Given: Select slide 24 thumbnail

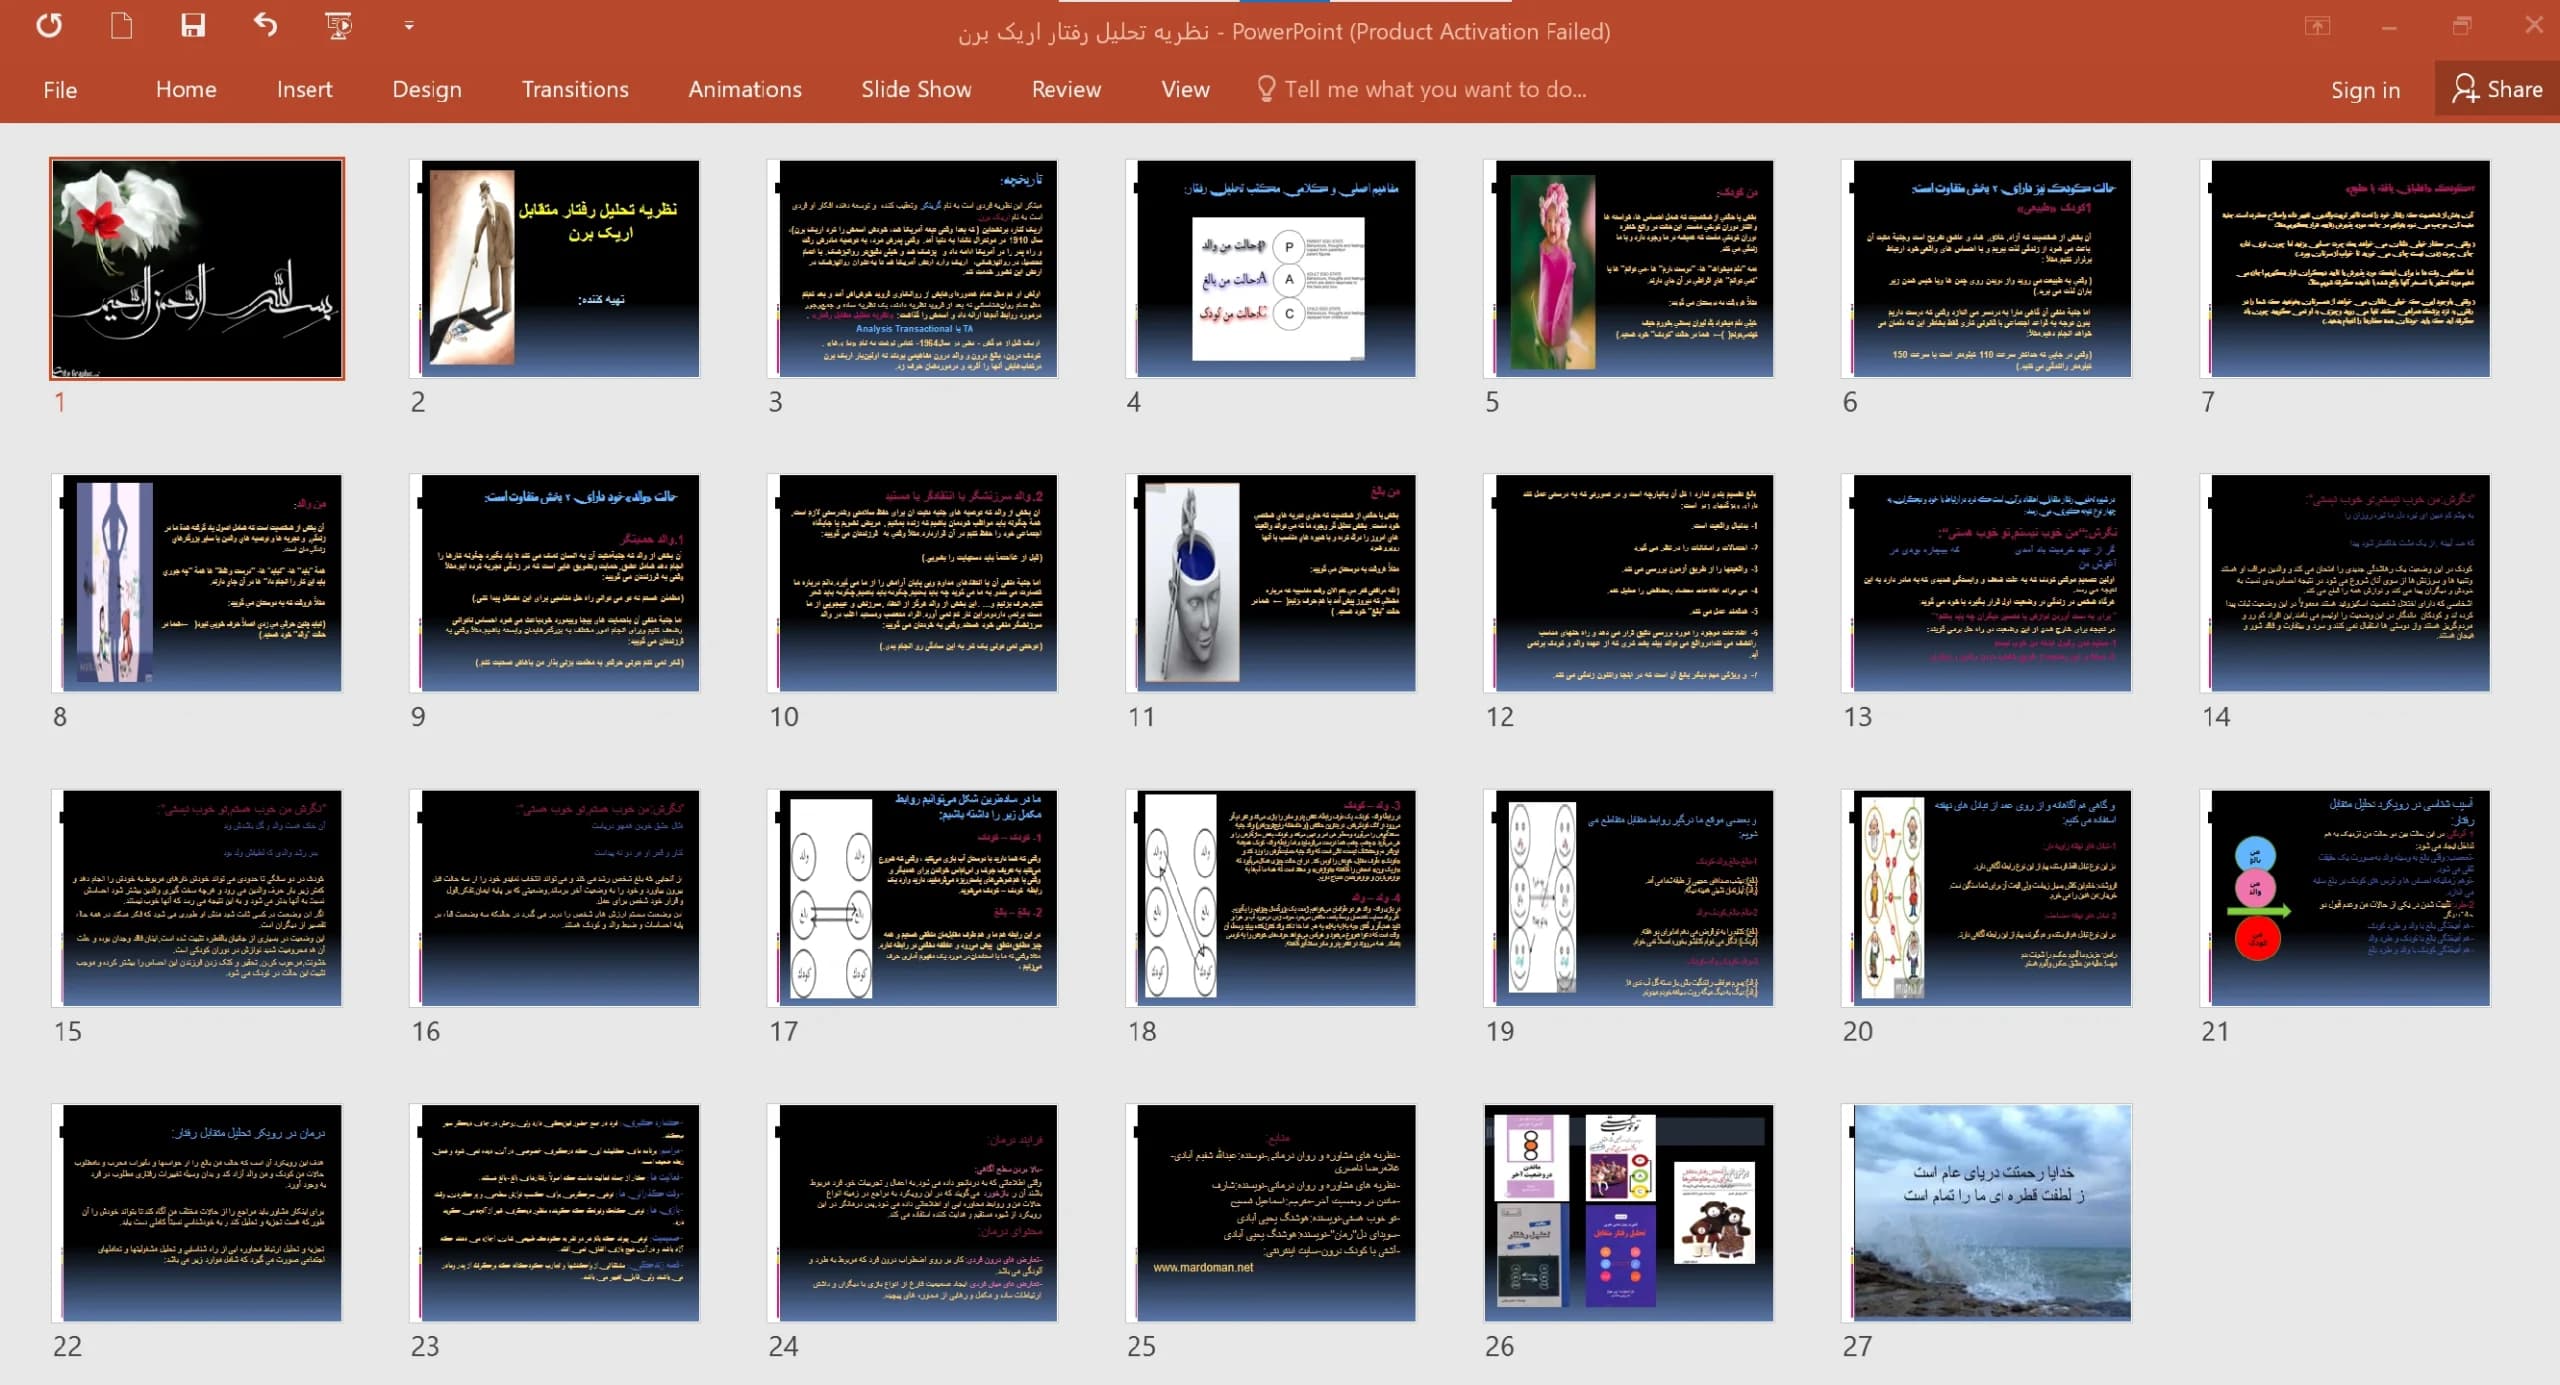Looking at the screenshot, I should coord(912,1213).
